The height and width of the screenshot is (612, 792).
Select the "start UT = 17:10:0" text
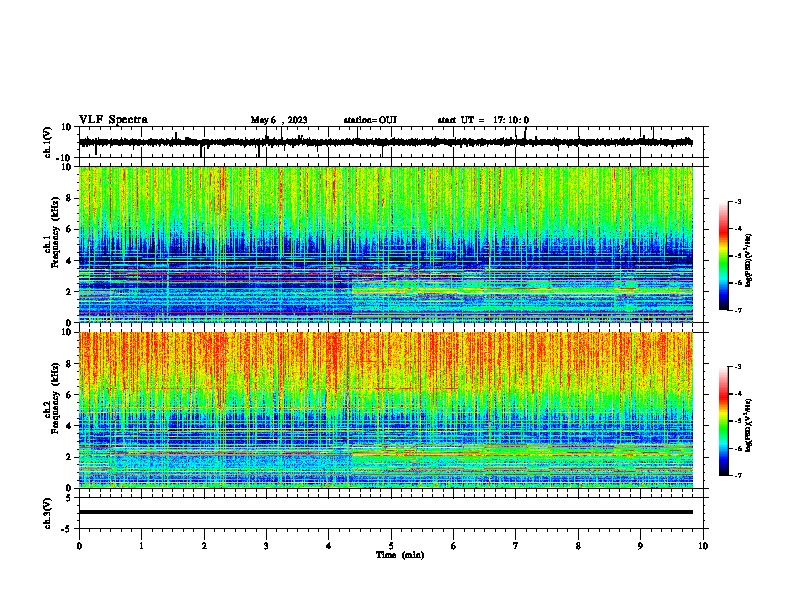[483, 120]
